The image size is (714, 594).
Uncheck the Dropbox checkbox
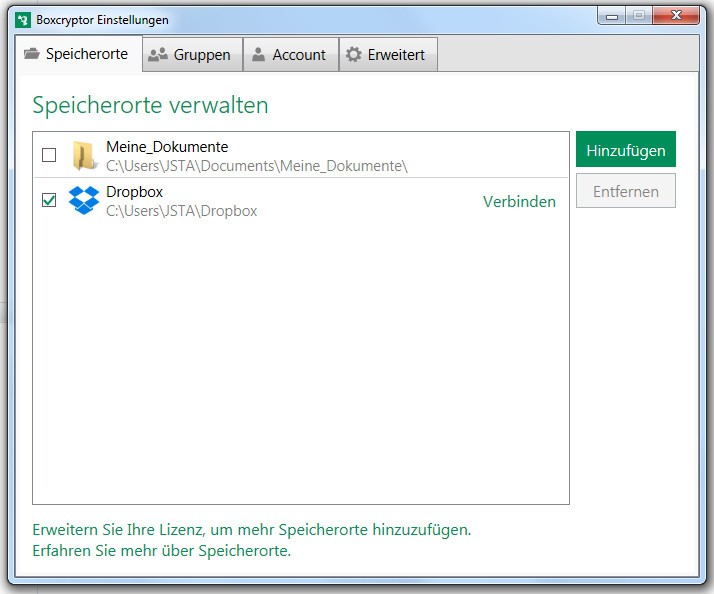click(49, 200)
